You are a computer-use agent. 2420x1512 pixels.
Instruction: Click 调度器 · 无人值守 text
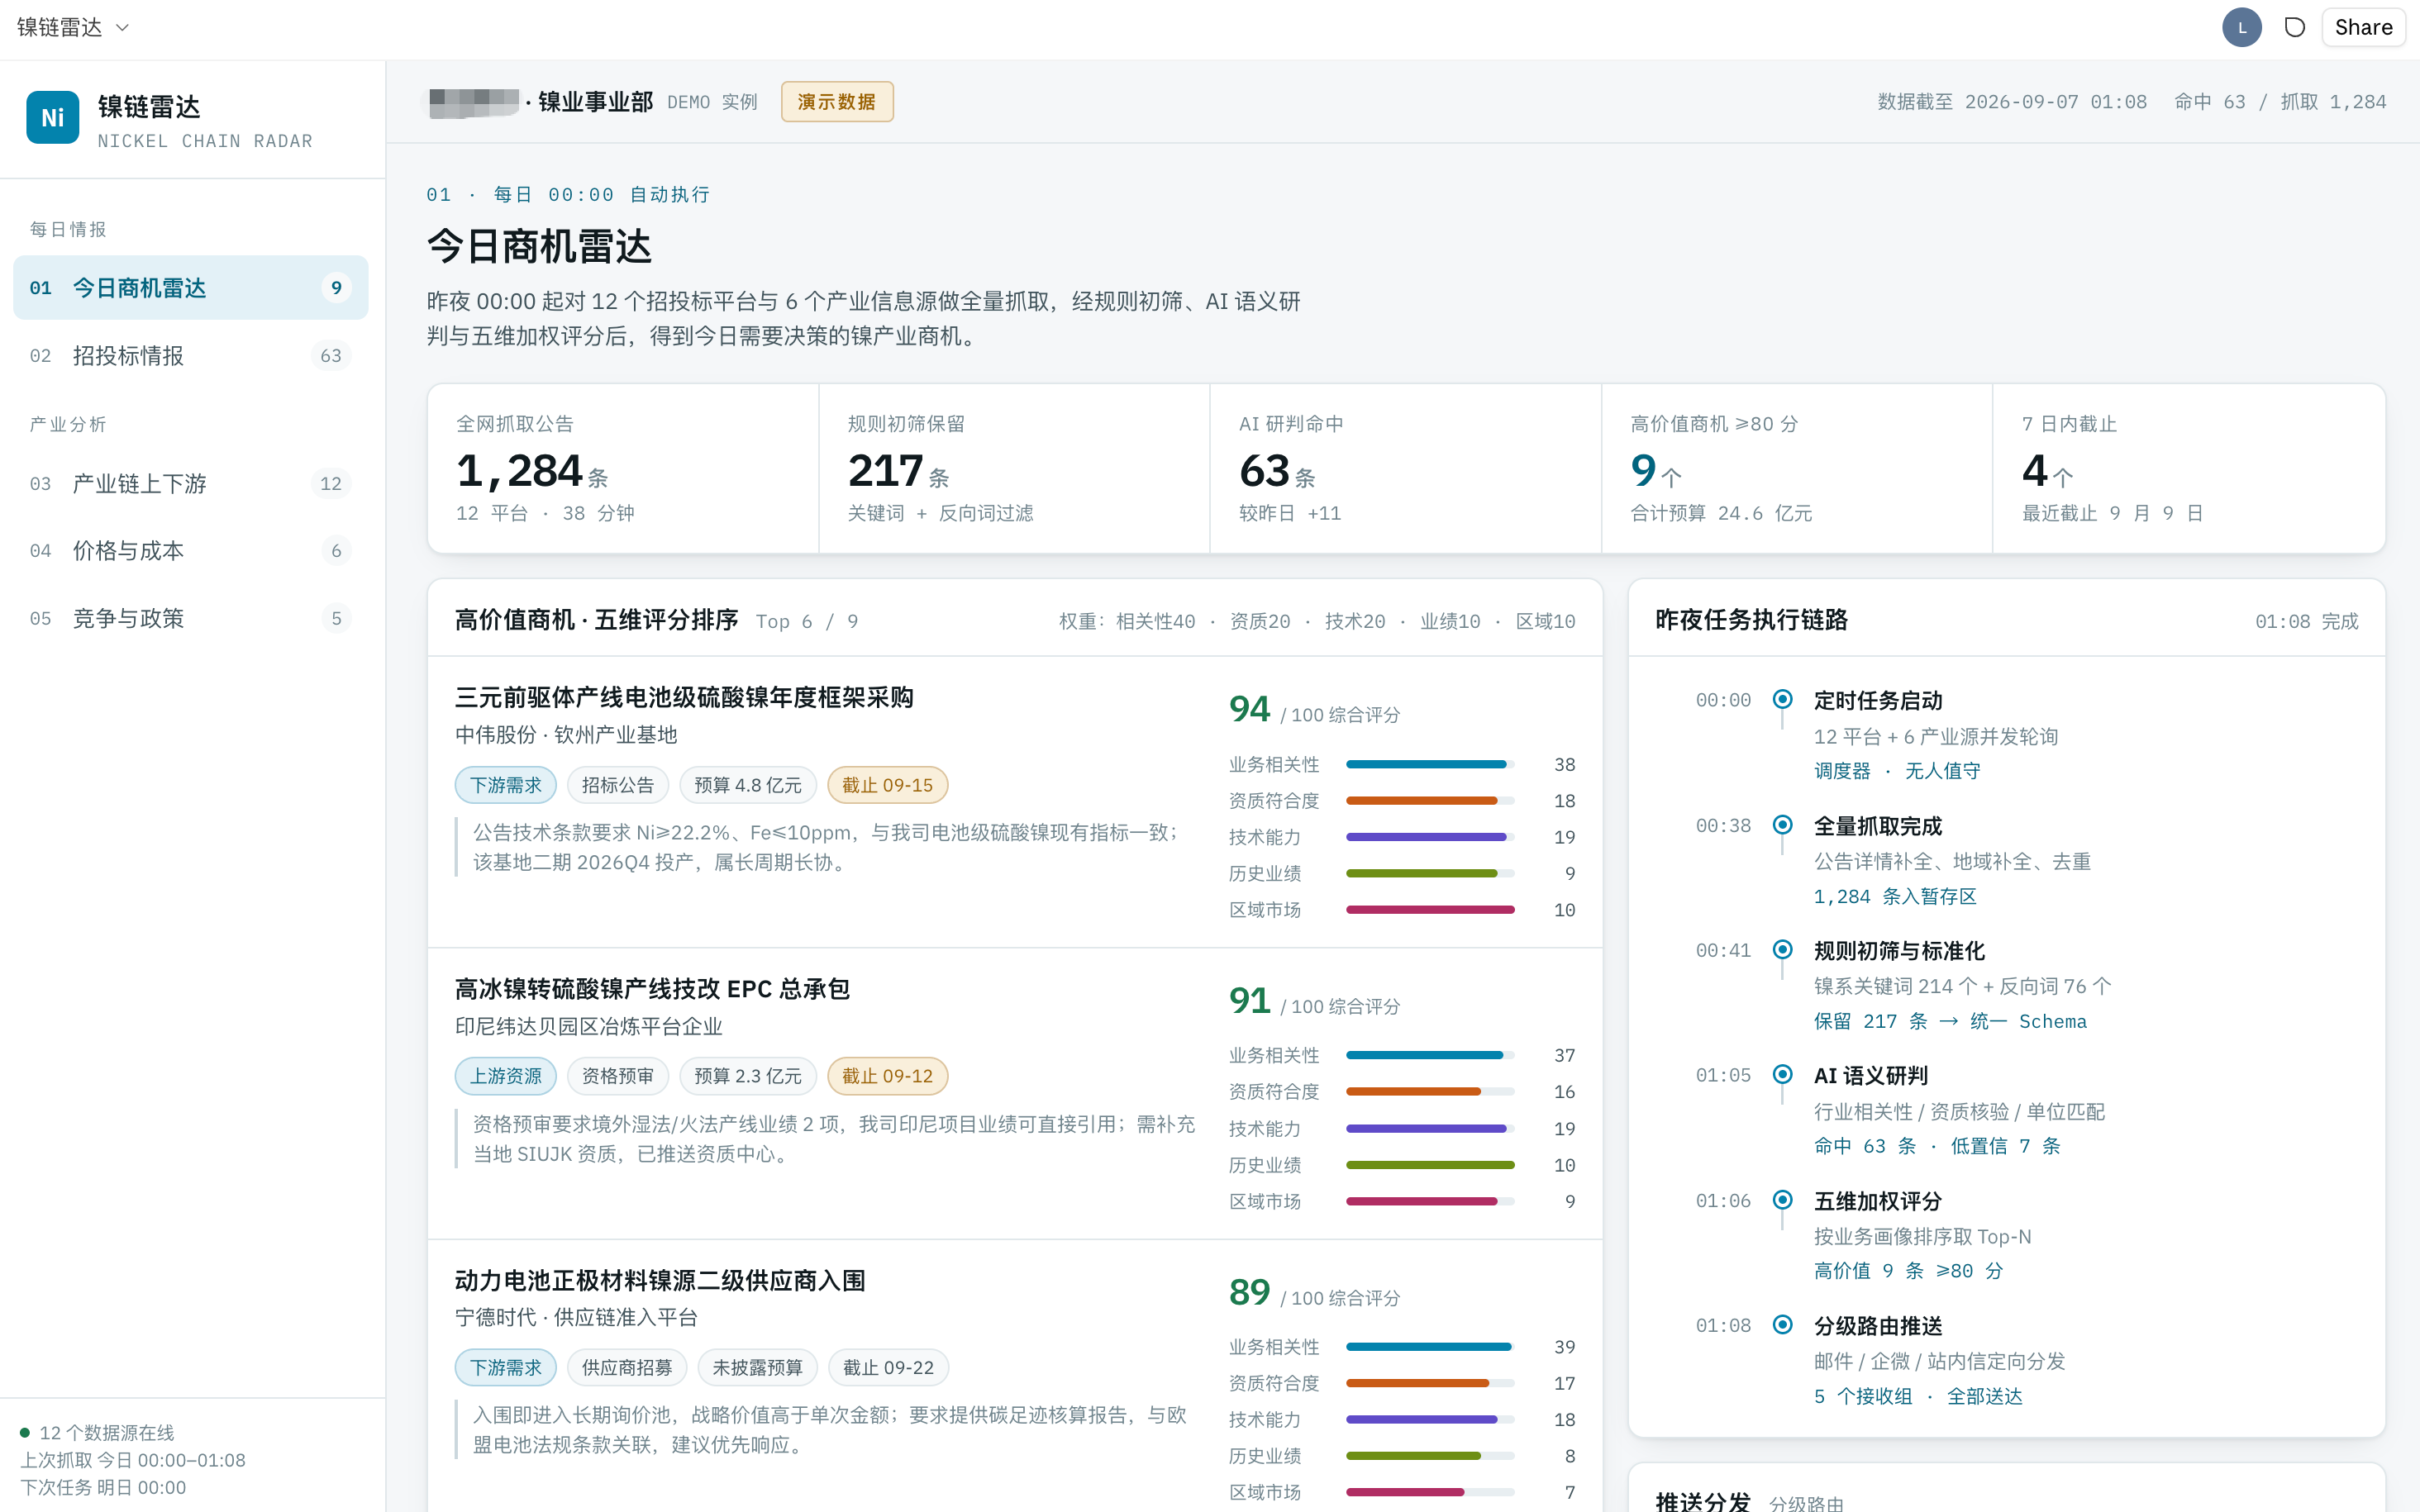pos(1897,771)
